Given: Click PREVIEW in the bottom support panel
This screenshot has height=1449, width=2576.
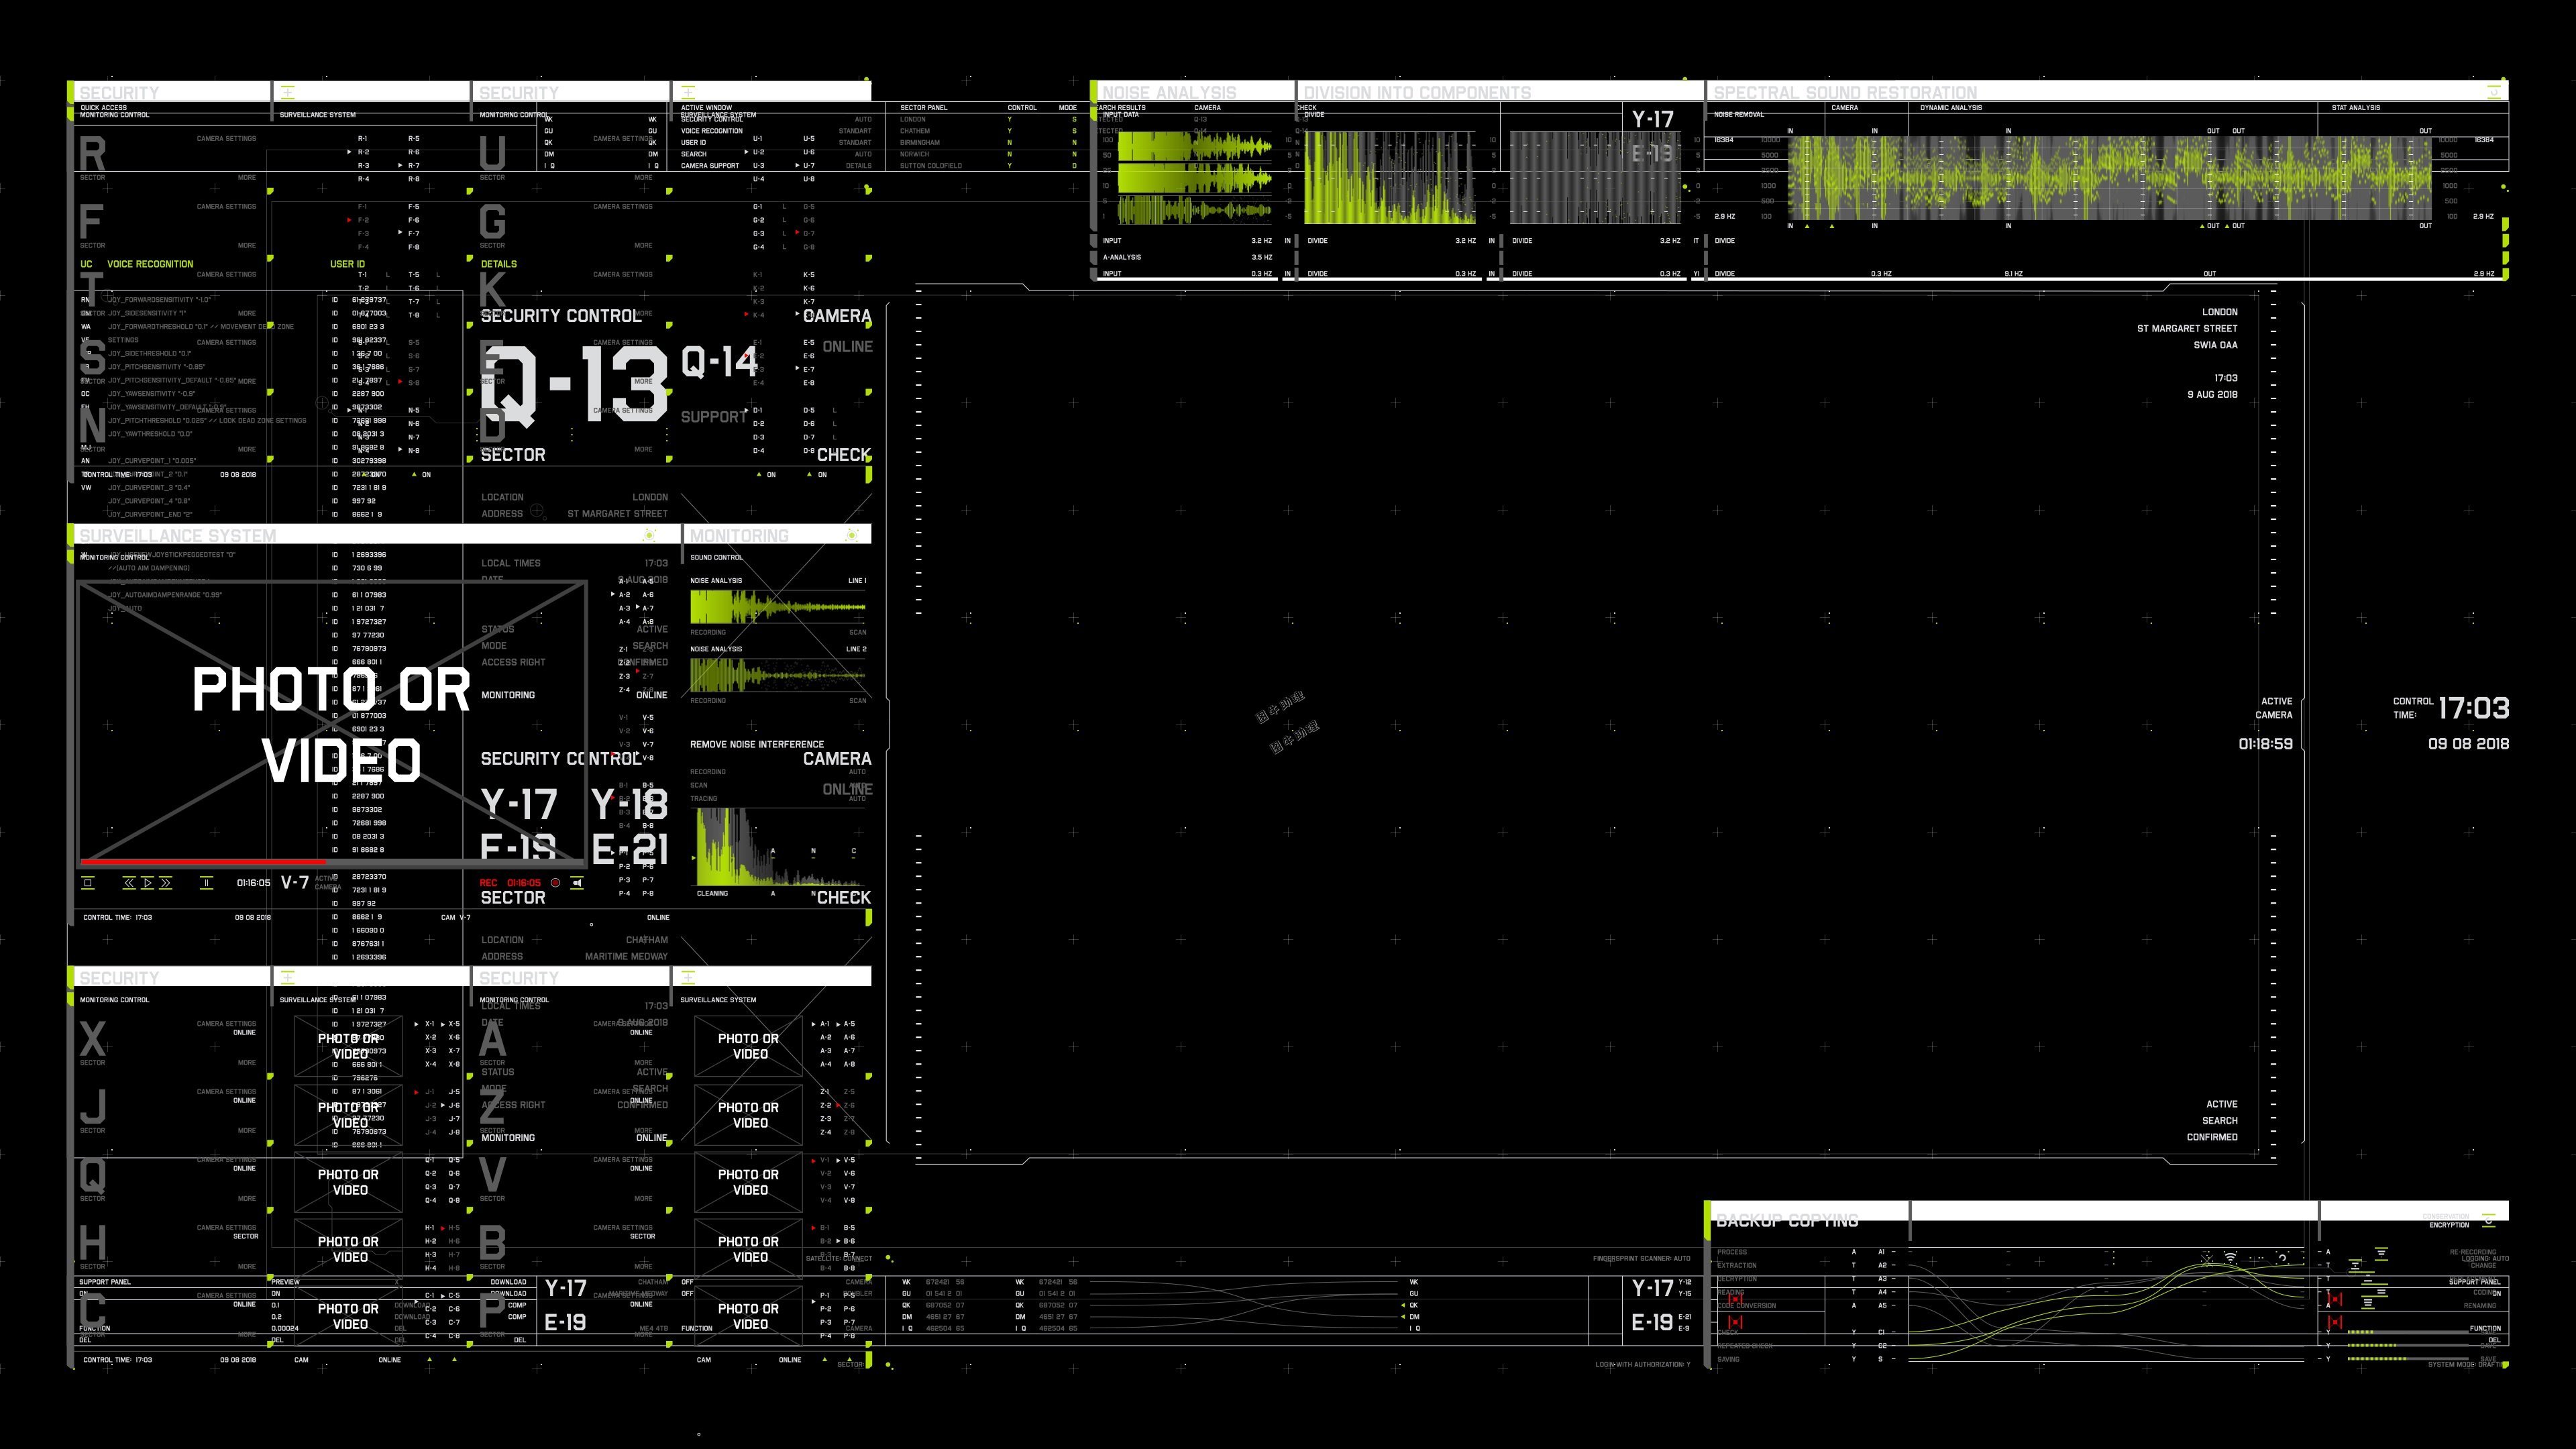Looking at the screenshot, I should tap(285, 1282).
